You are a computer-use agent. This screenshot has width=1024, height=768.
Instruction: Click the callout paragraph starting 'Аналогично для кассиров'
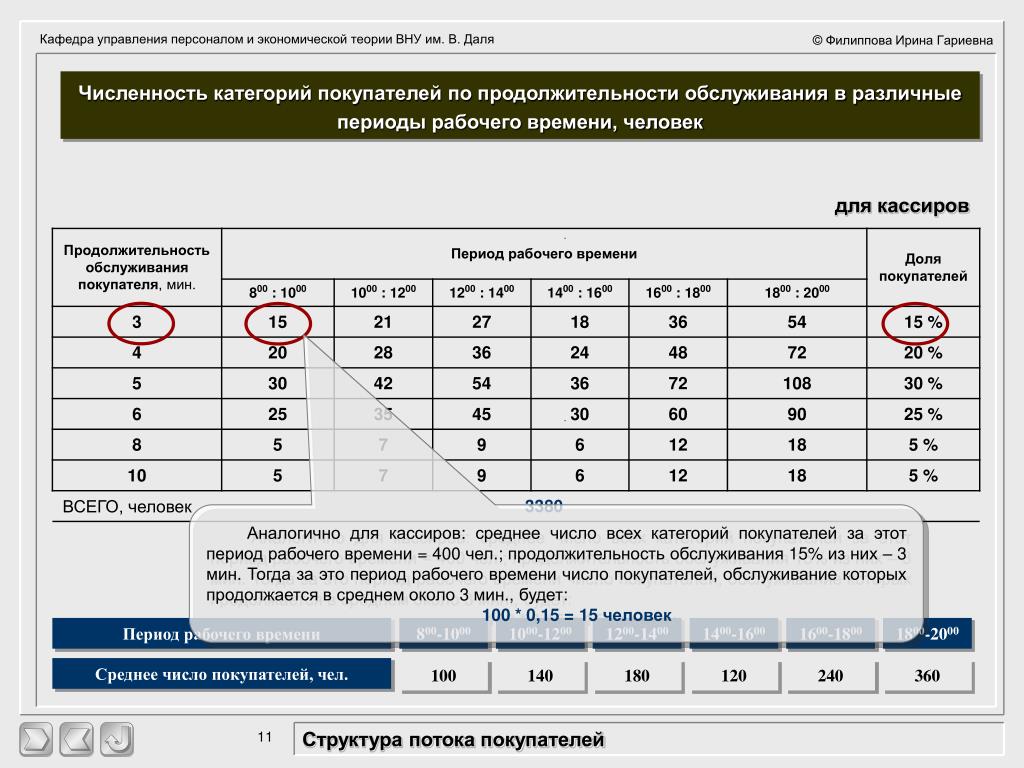coord(556,564)
